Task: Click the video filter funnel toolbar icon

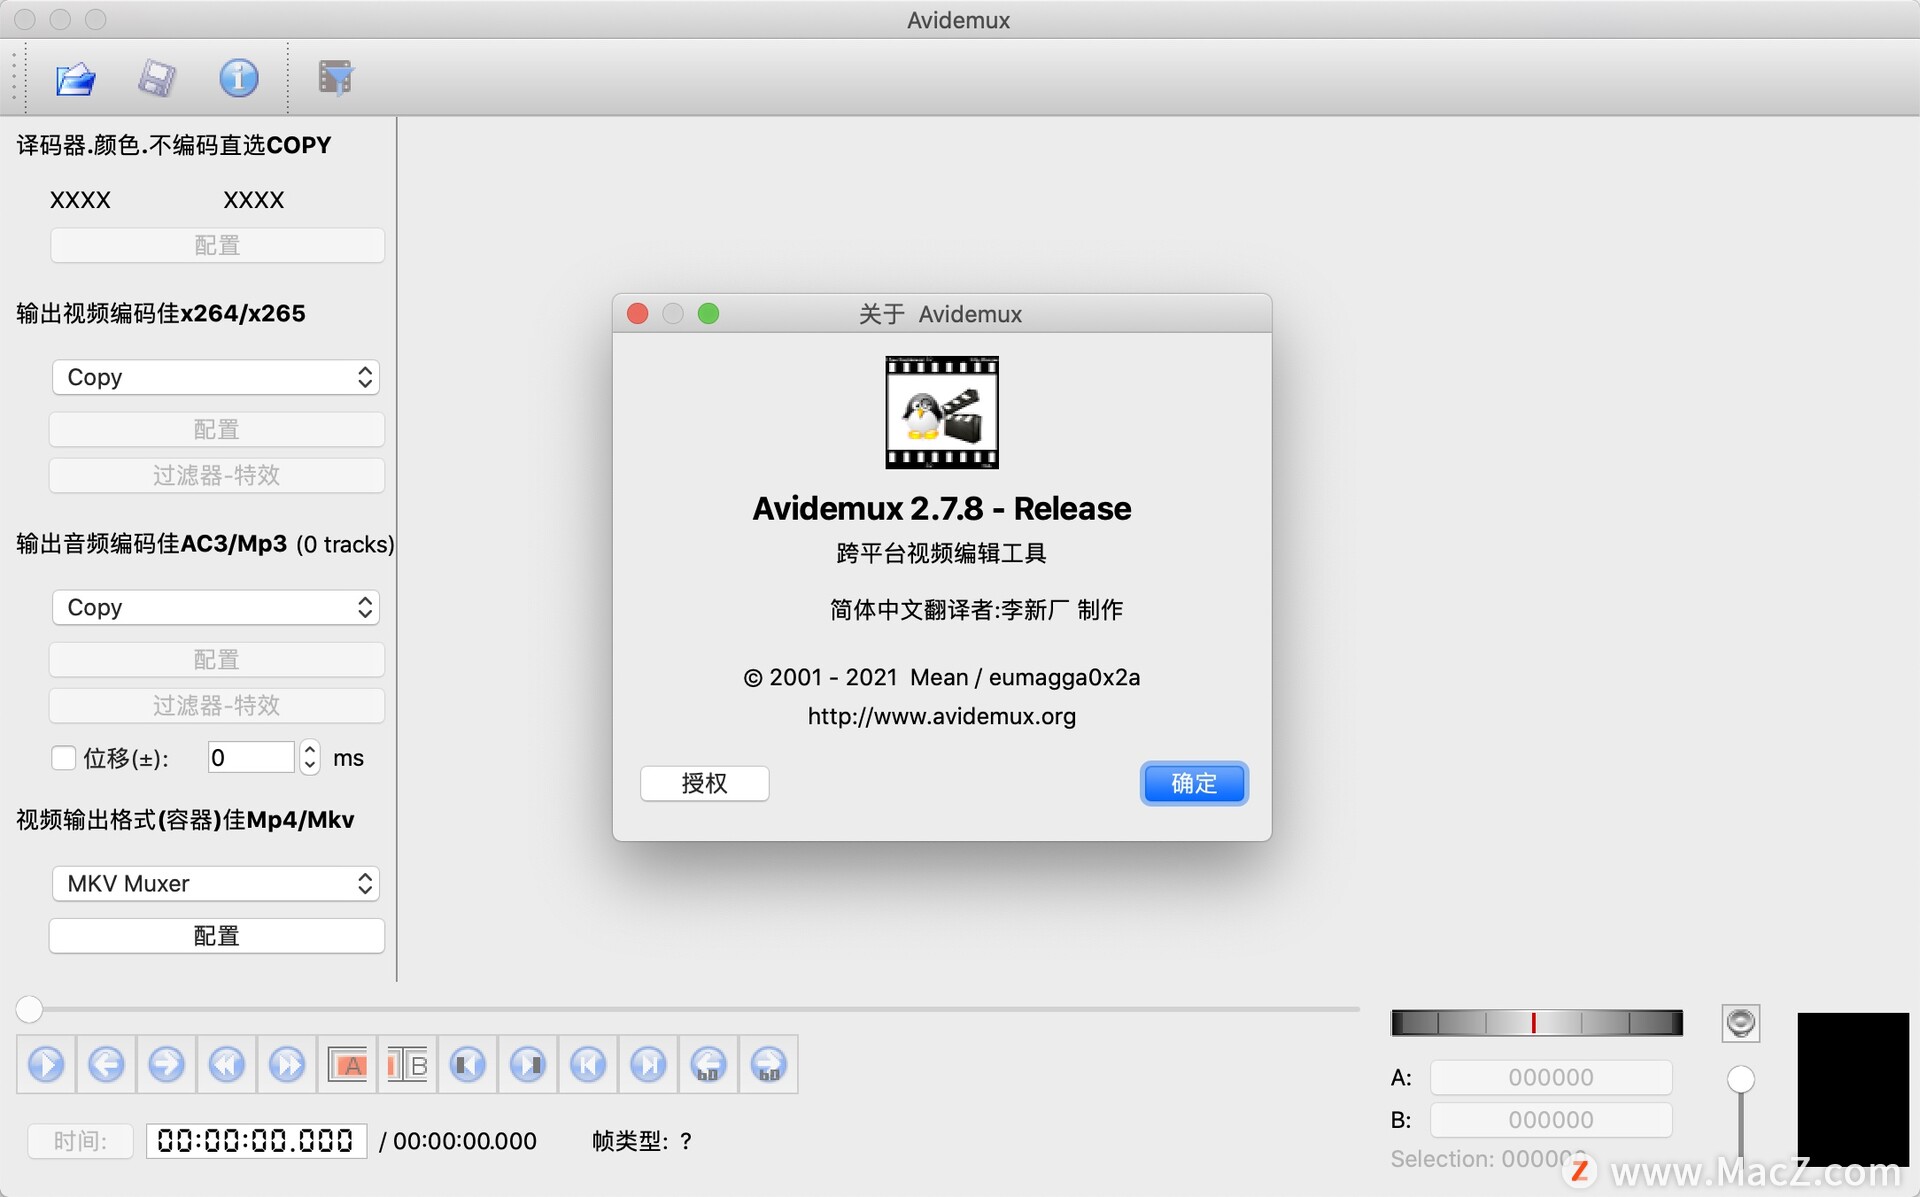Action: point(335,78)
